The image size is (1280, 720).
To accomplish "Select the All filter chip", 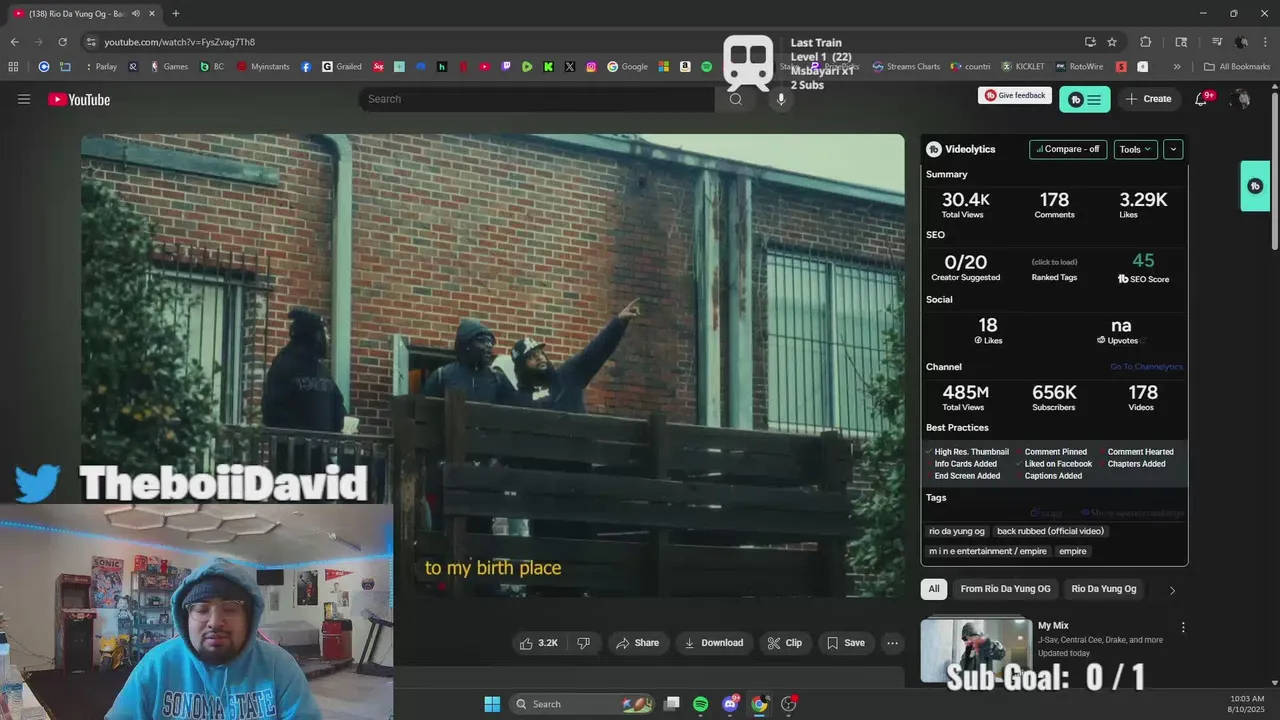I will click(x=934, y=589).
